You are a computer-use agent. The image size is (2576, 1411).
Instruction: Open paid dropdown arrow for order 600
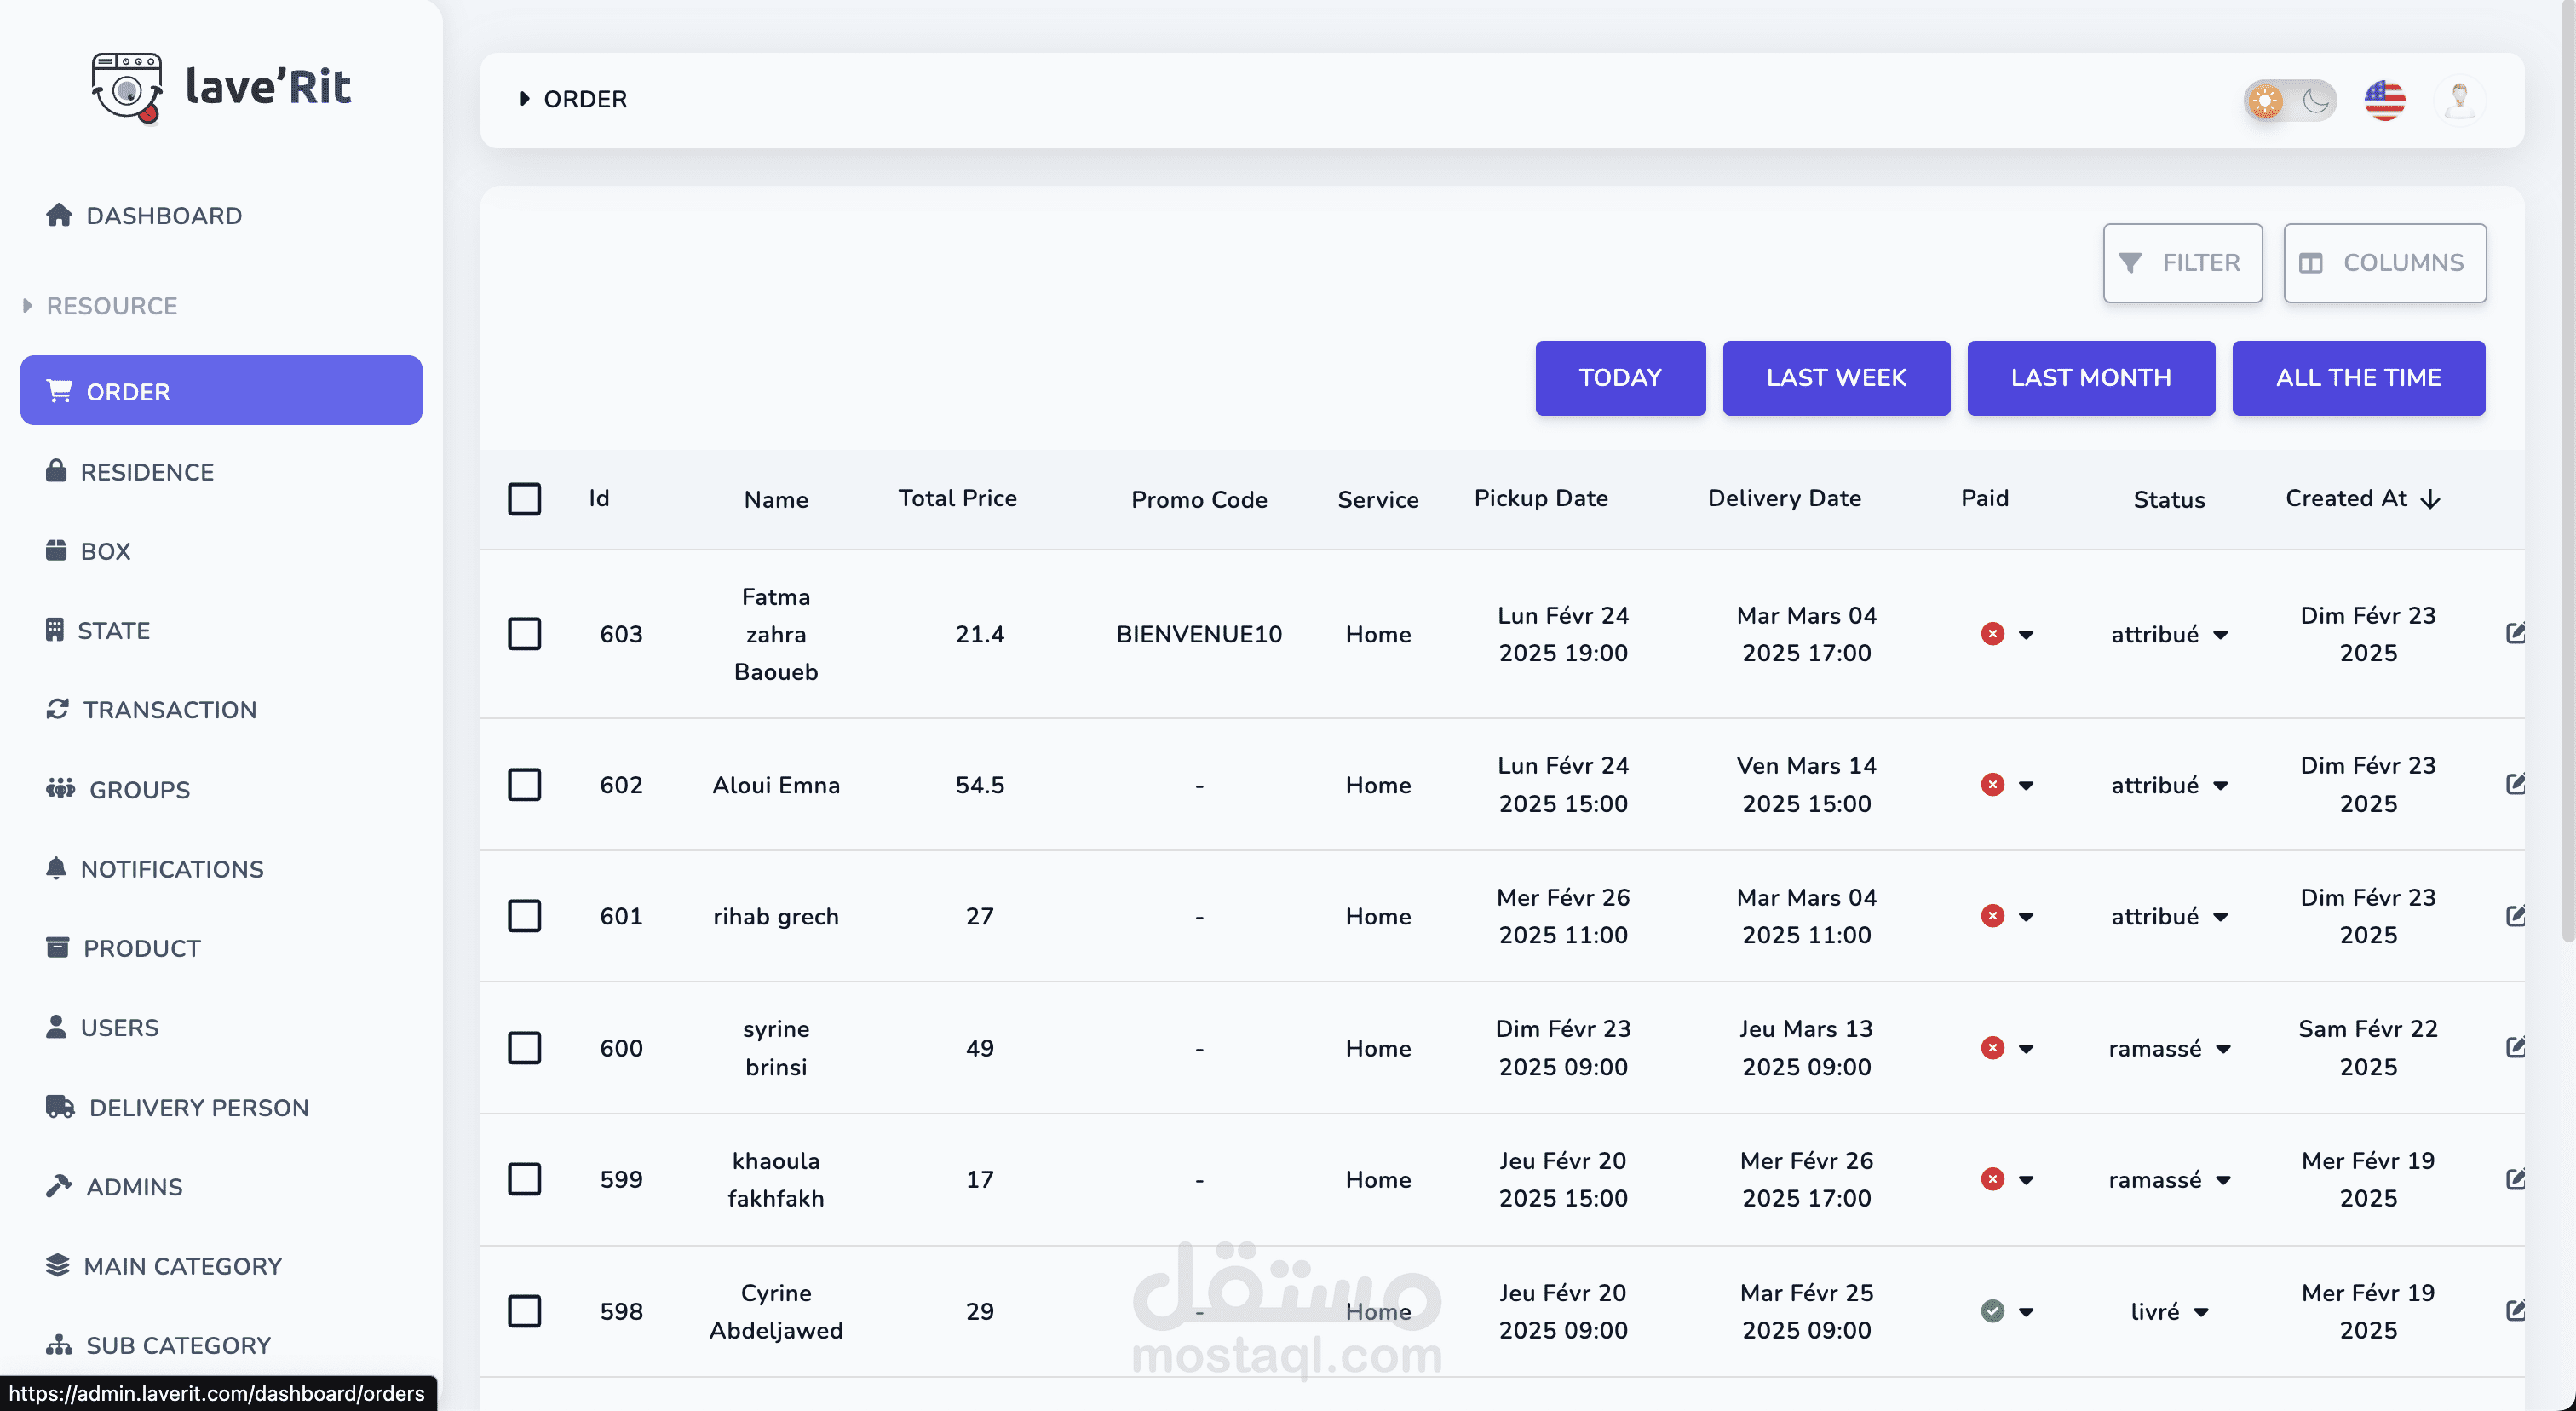pyautogui.click(x=2026, y=1048)
